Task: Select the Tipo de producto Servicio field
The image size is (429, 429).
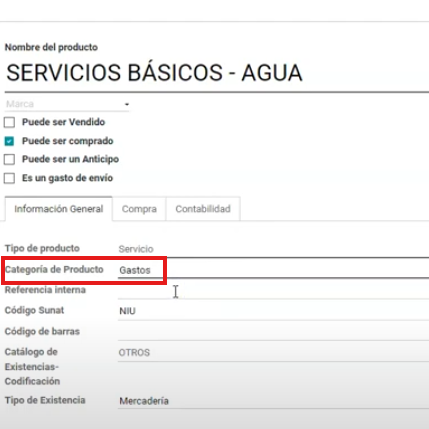Action: [273, 249]
